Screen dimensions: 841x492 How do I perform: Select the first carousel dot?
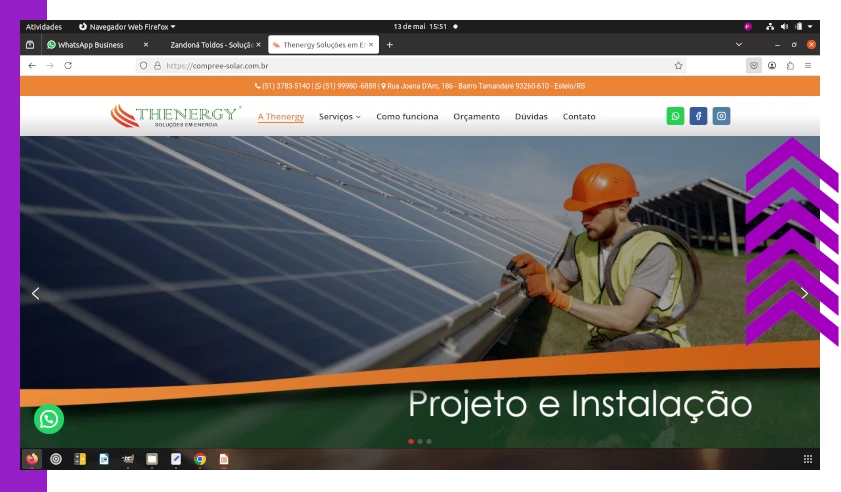click(x=411, y=442)
